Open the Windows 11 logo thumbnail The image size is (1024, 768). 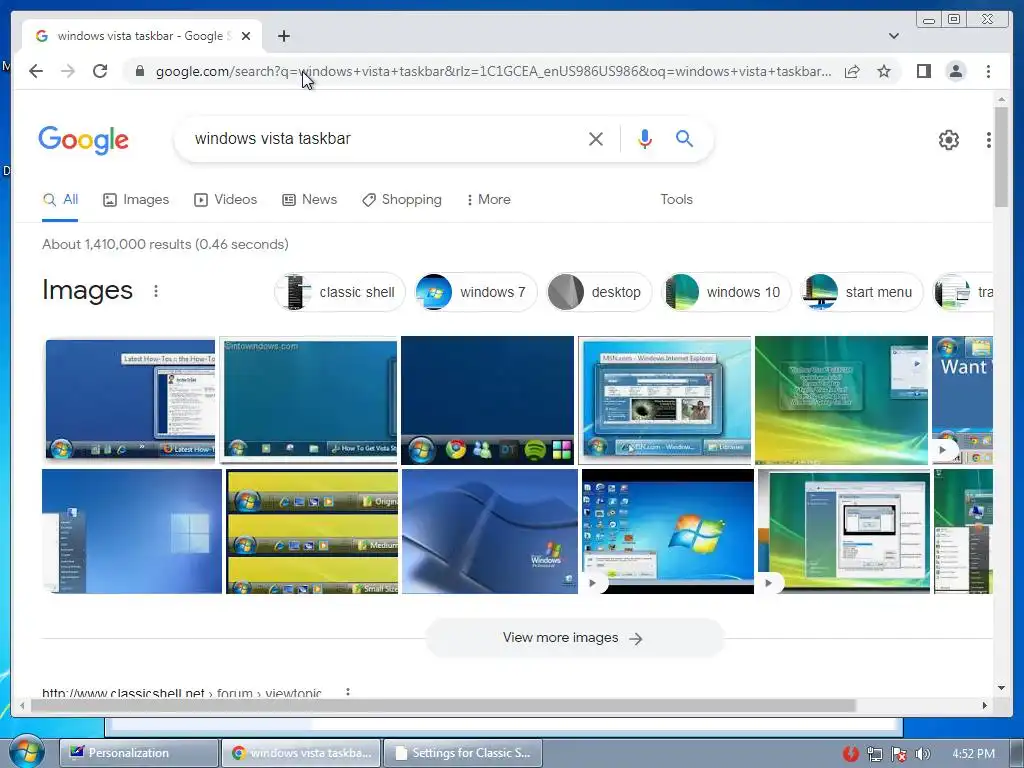coord(132,532)
